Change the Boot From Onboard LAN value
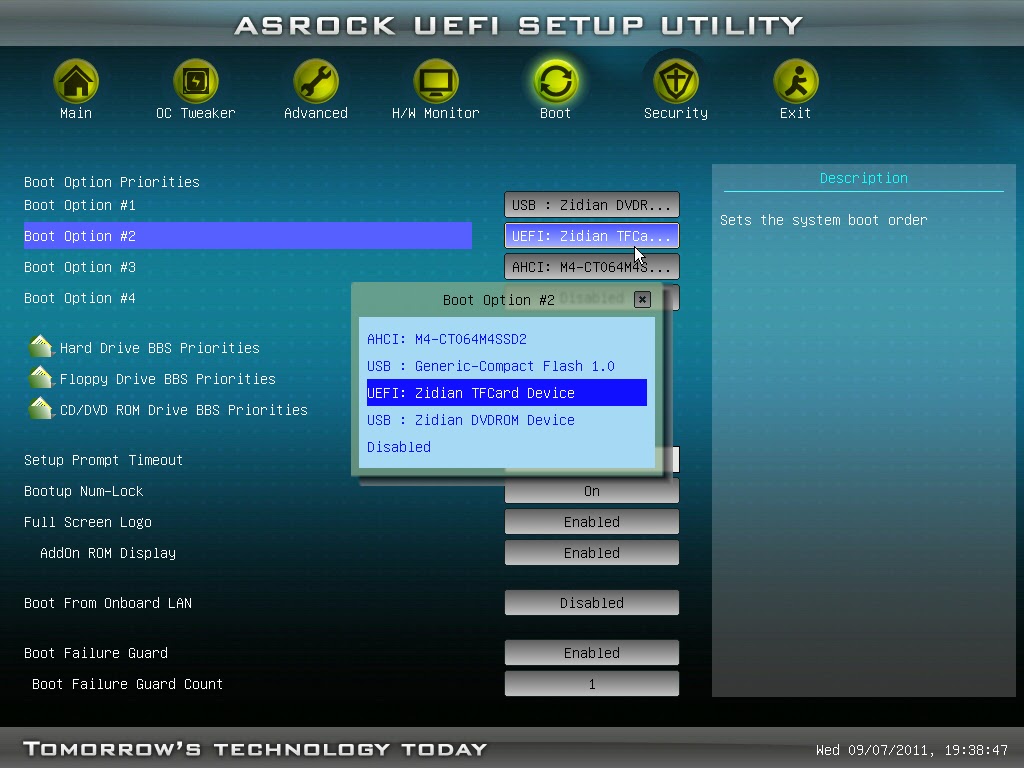 (x=592, y=603)
